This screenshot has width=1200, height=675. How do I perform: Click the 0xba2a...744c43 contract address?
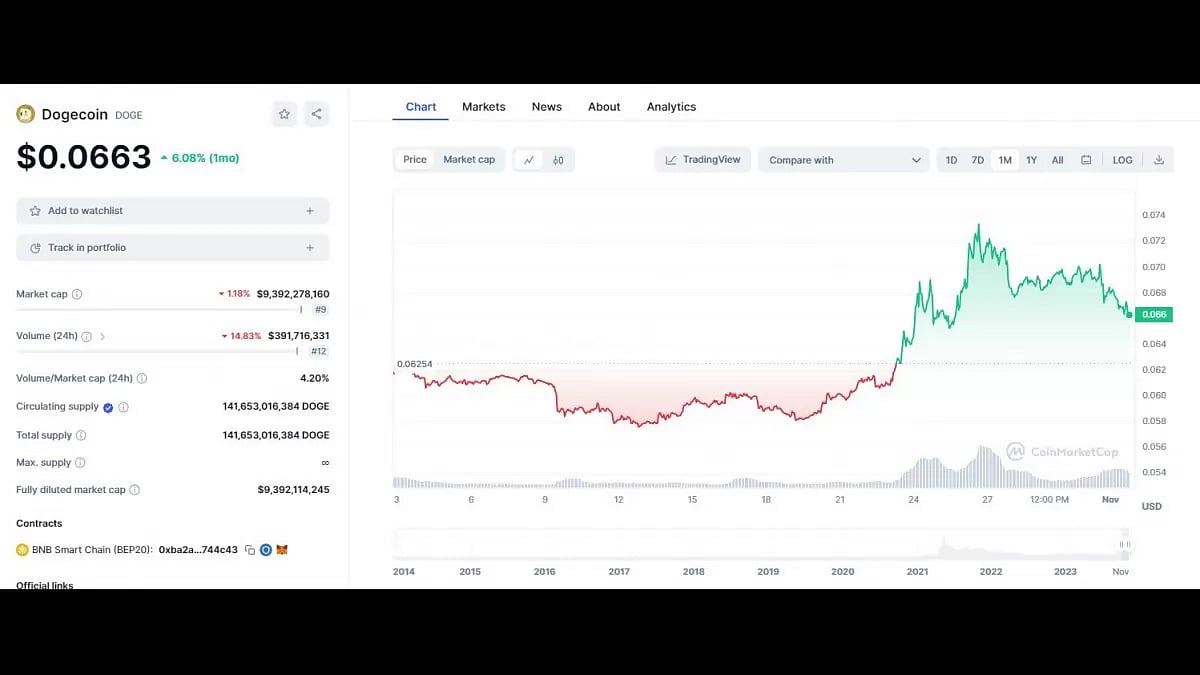click(x=199, y=549)
